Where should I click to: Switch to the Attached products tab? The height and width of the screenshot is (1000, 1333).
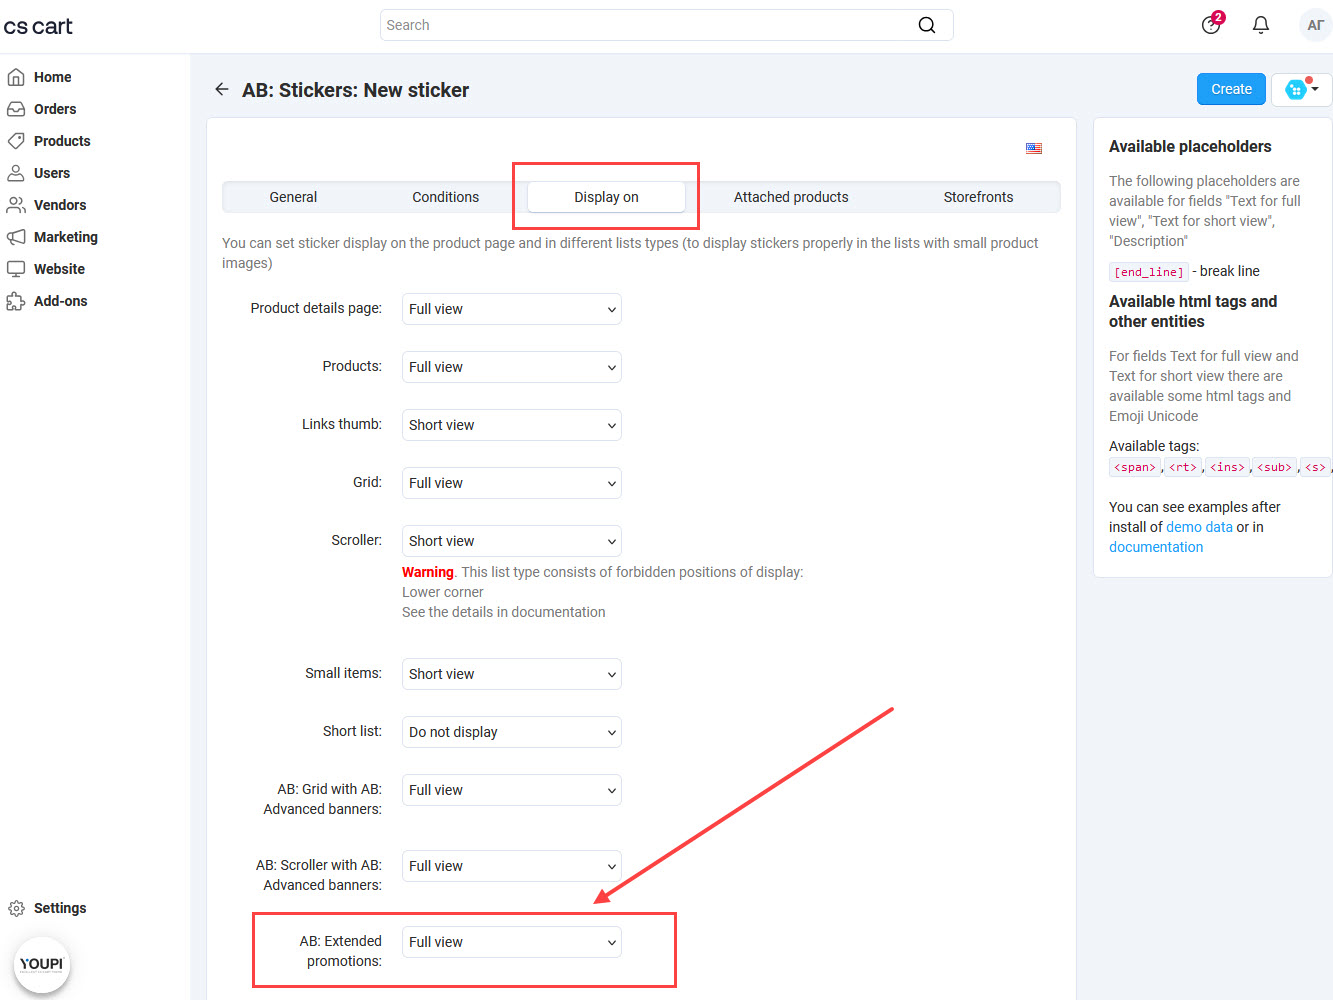click(x=790, y=197)
